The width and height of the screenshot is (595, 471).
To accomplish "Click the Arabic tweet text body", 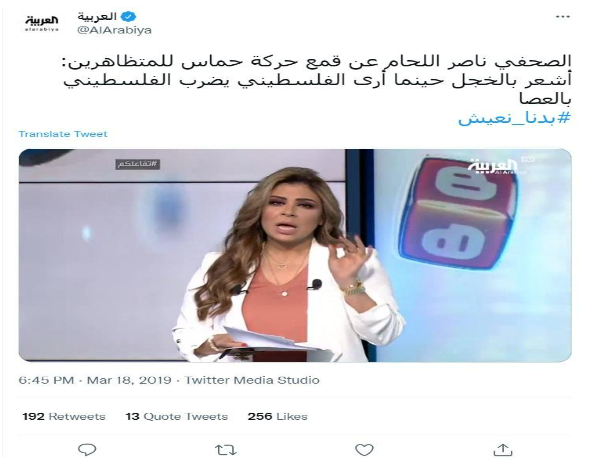I will [317, 80].
